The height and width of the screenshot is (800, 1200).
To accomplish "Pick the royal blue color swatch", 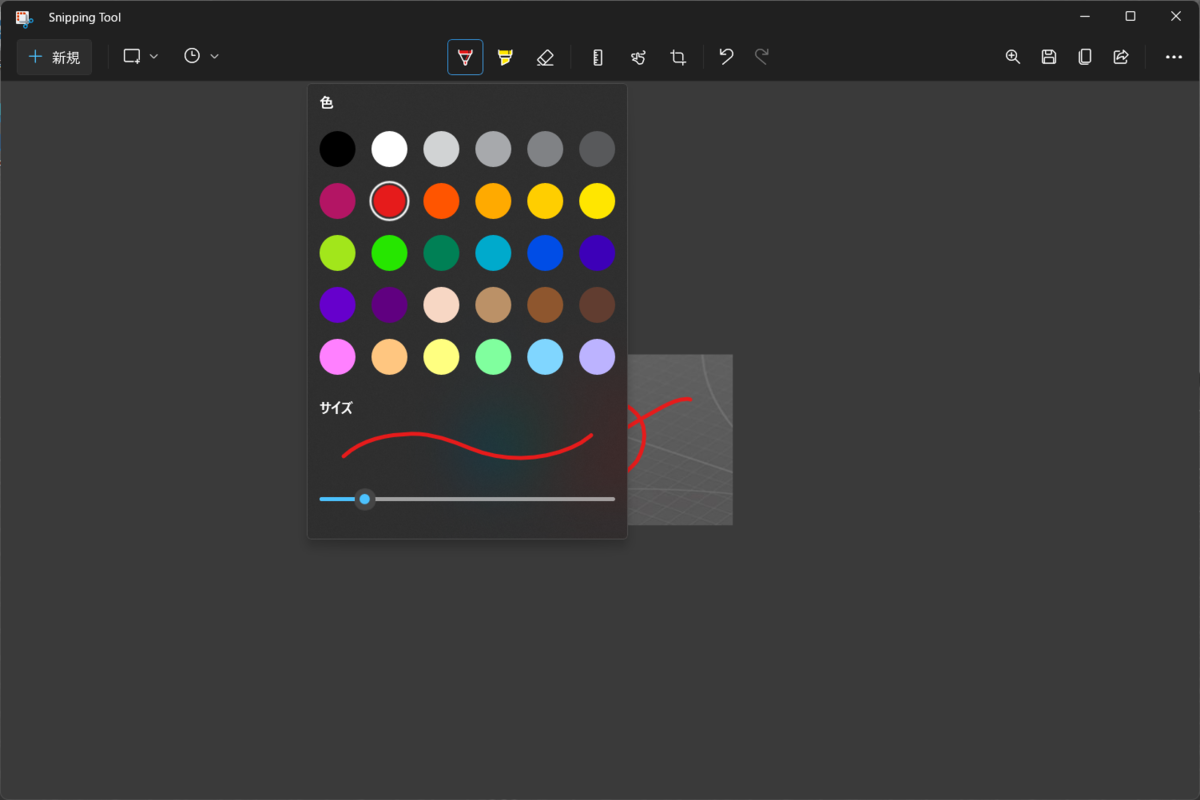I will 545,253.
